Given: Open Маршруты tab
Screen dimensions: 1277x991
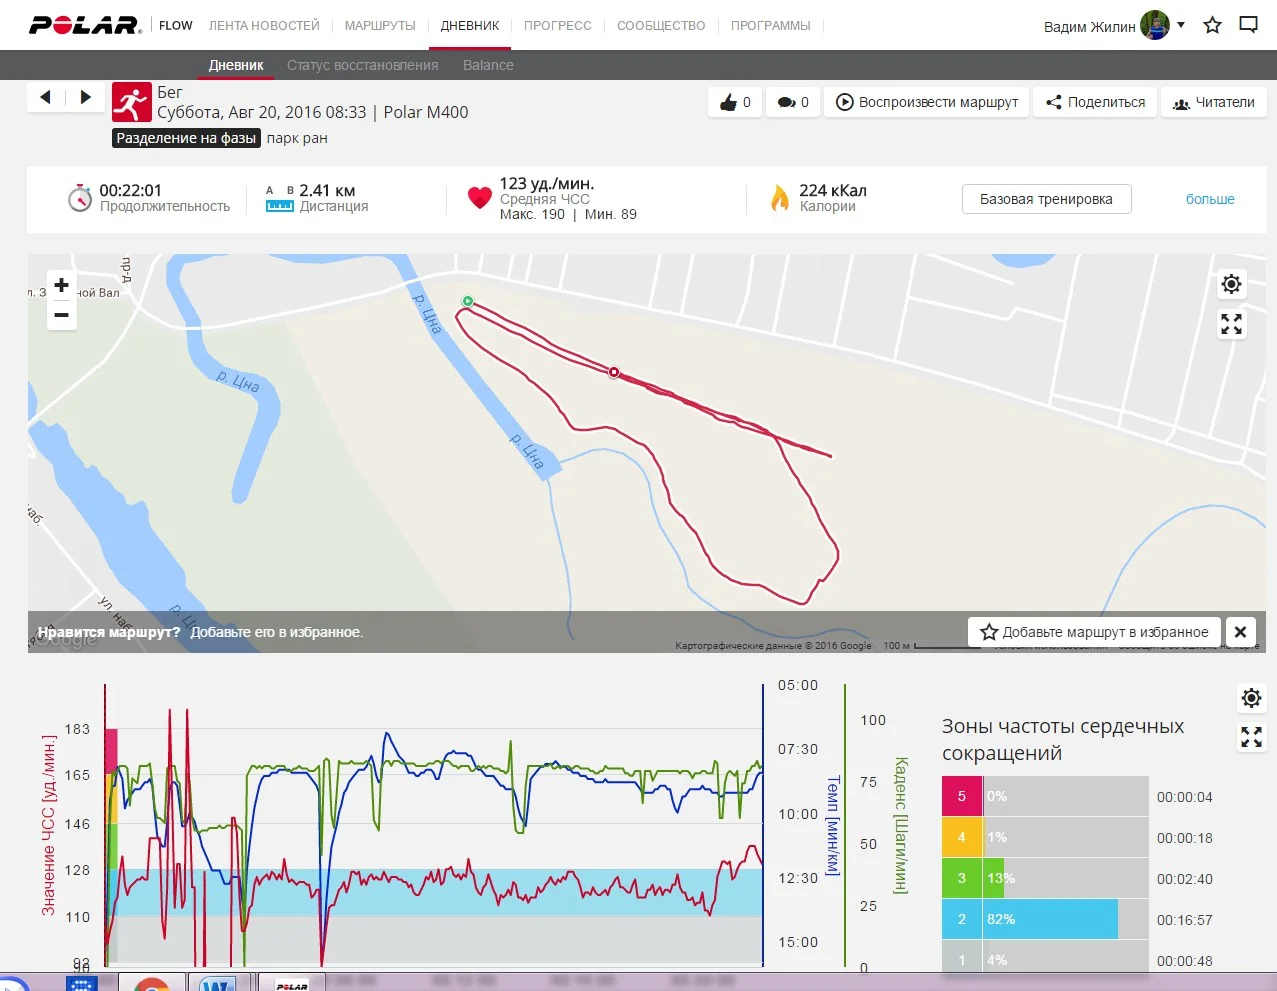Looking at the screenshot, I should pos(380,25).
